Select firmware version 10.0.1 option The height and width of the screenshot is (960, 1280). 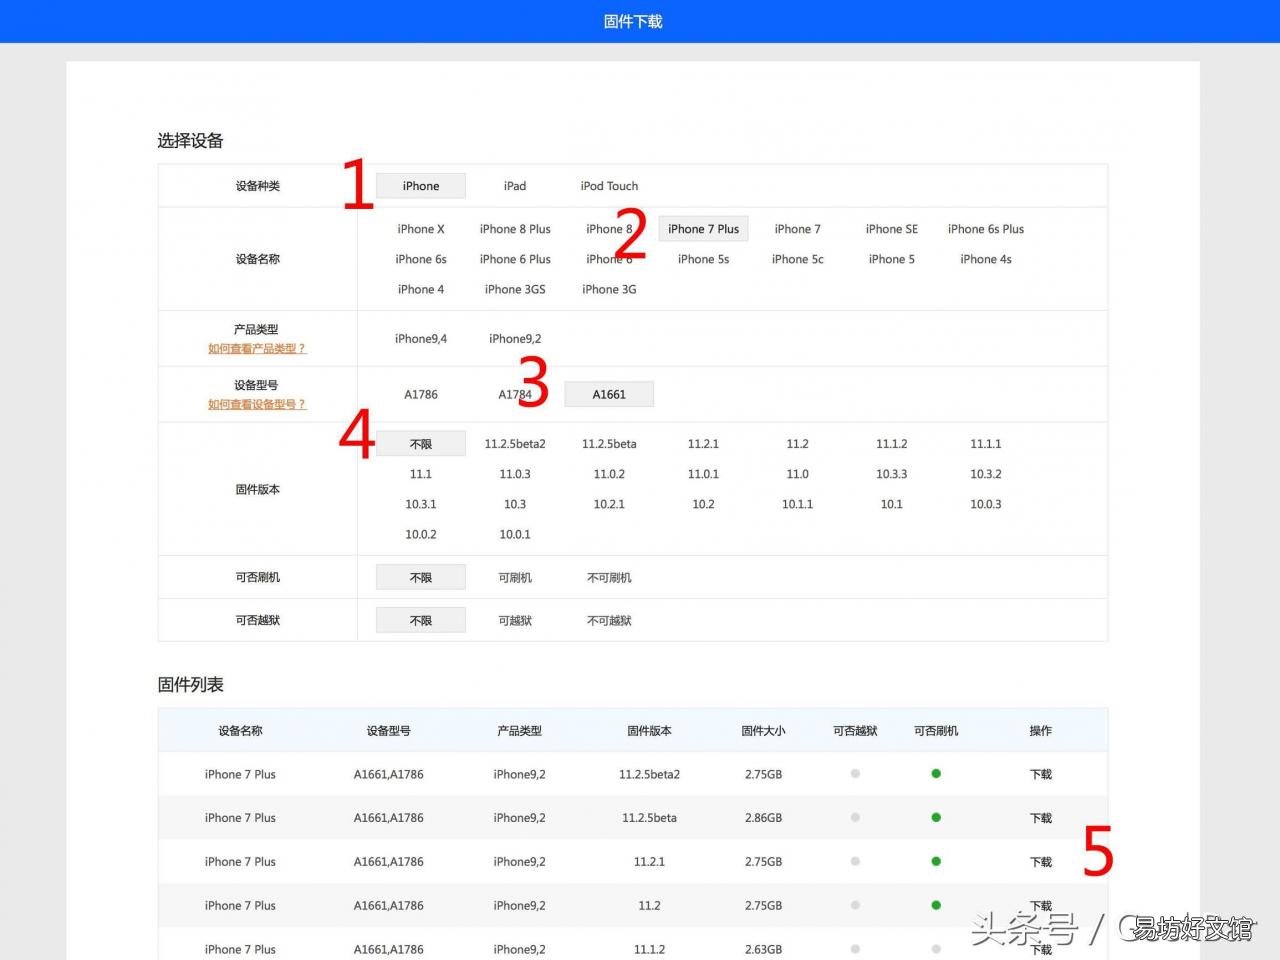click(x=515, y=534)
